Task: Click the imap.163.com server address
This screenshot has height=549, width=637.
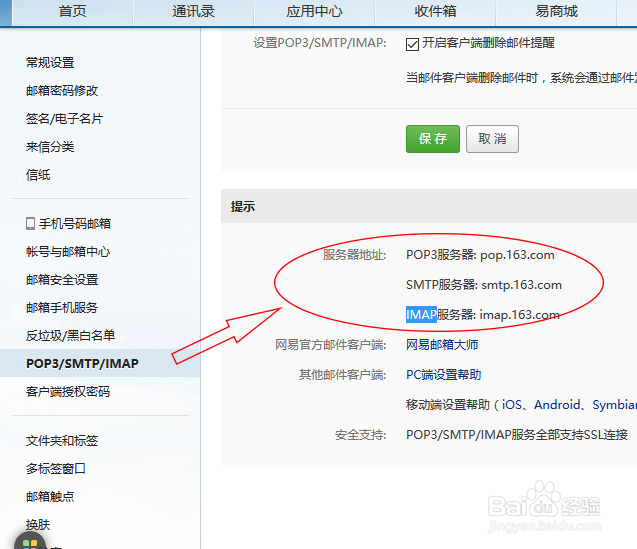Action: (x=520, y=315)
